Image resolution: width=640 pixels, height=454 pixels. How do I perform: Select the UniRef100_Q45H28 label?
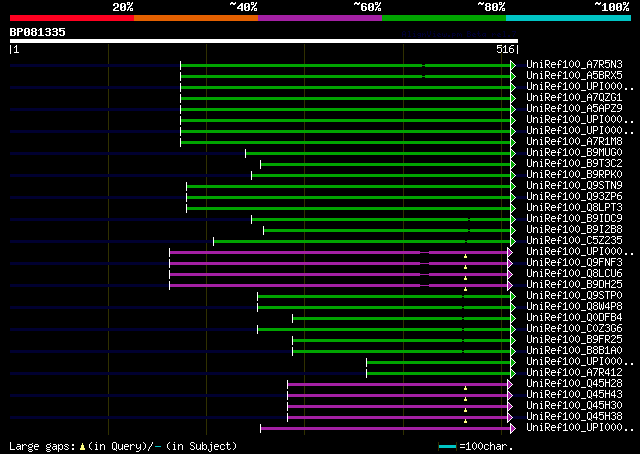tap(574, 384)
